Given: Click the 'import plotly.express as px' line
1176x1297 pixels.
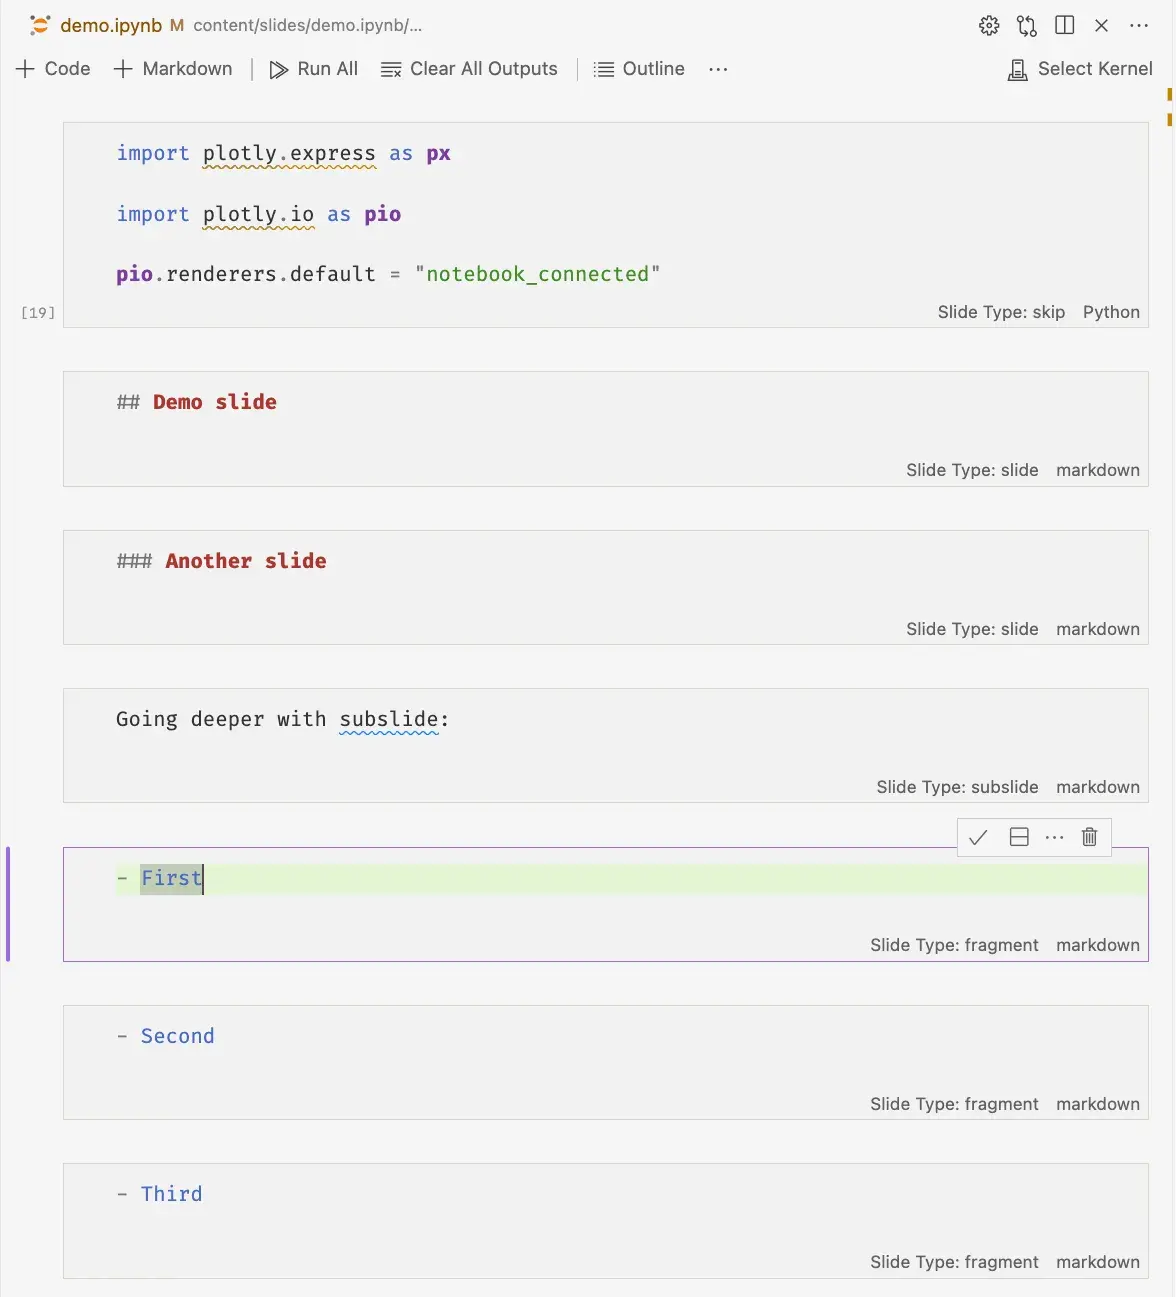Looking at the screenshot, I should [284, 153].
